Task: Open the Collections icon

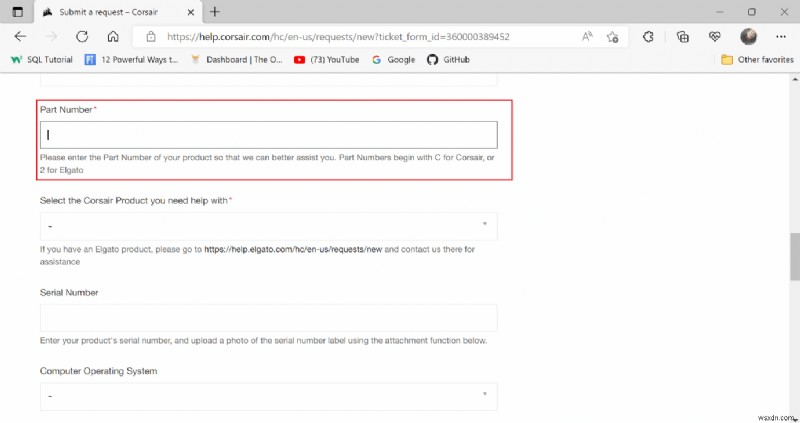Action: tap(682, 36)
